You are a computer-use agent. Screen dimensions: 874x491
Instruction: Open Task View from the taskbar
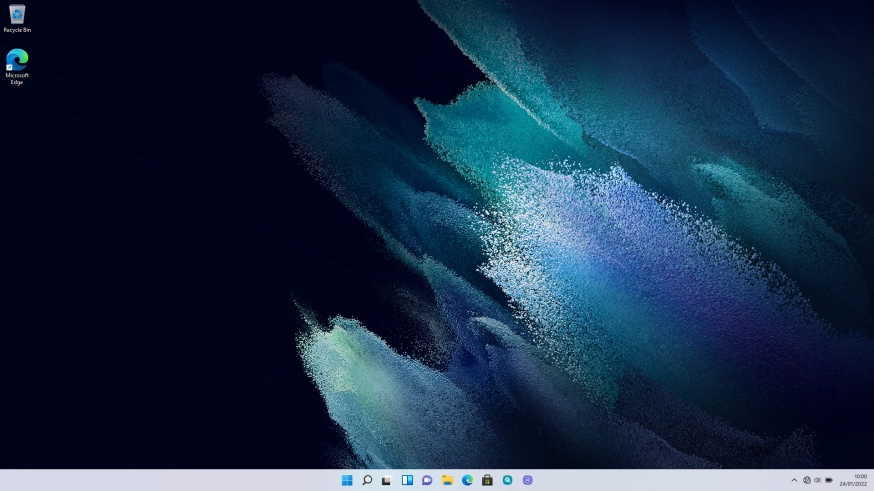(x=387, y=480)
